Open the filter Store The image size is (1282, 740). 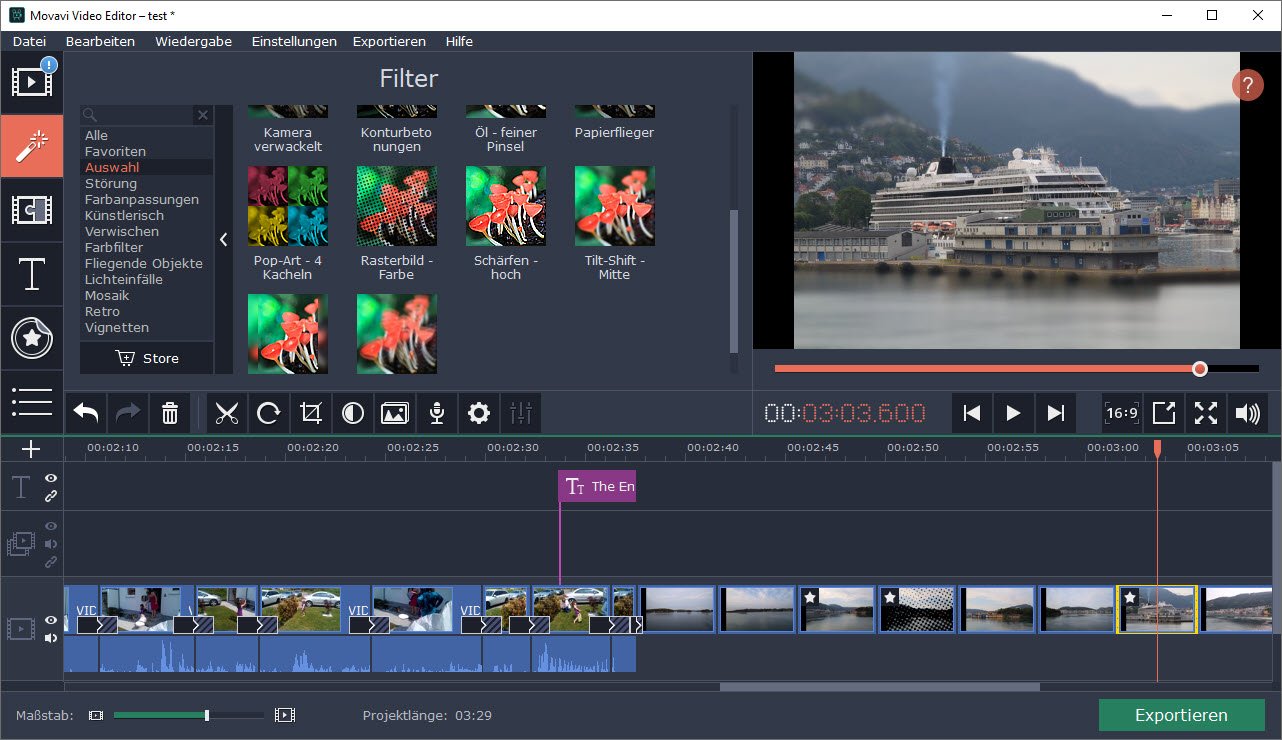click(x=147, y=358)
